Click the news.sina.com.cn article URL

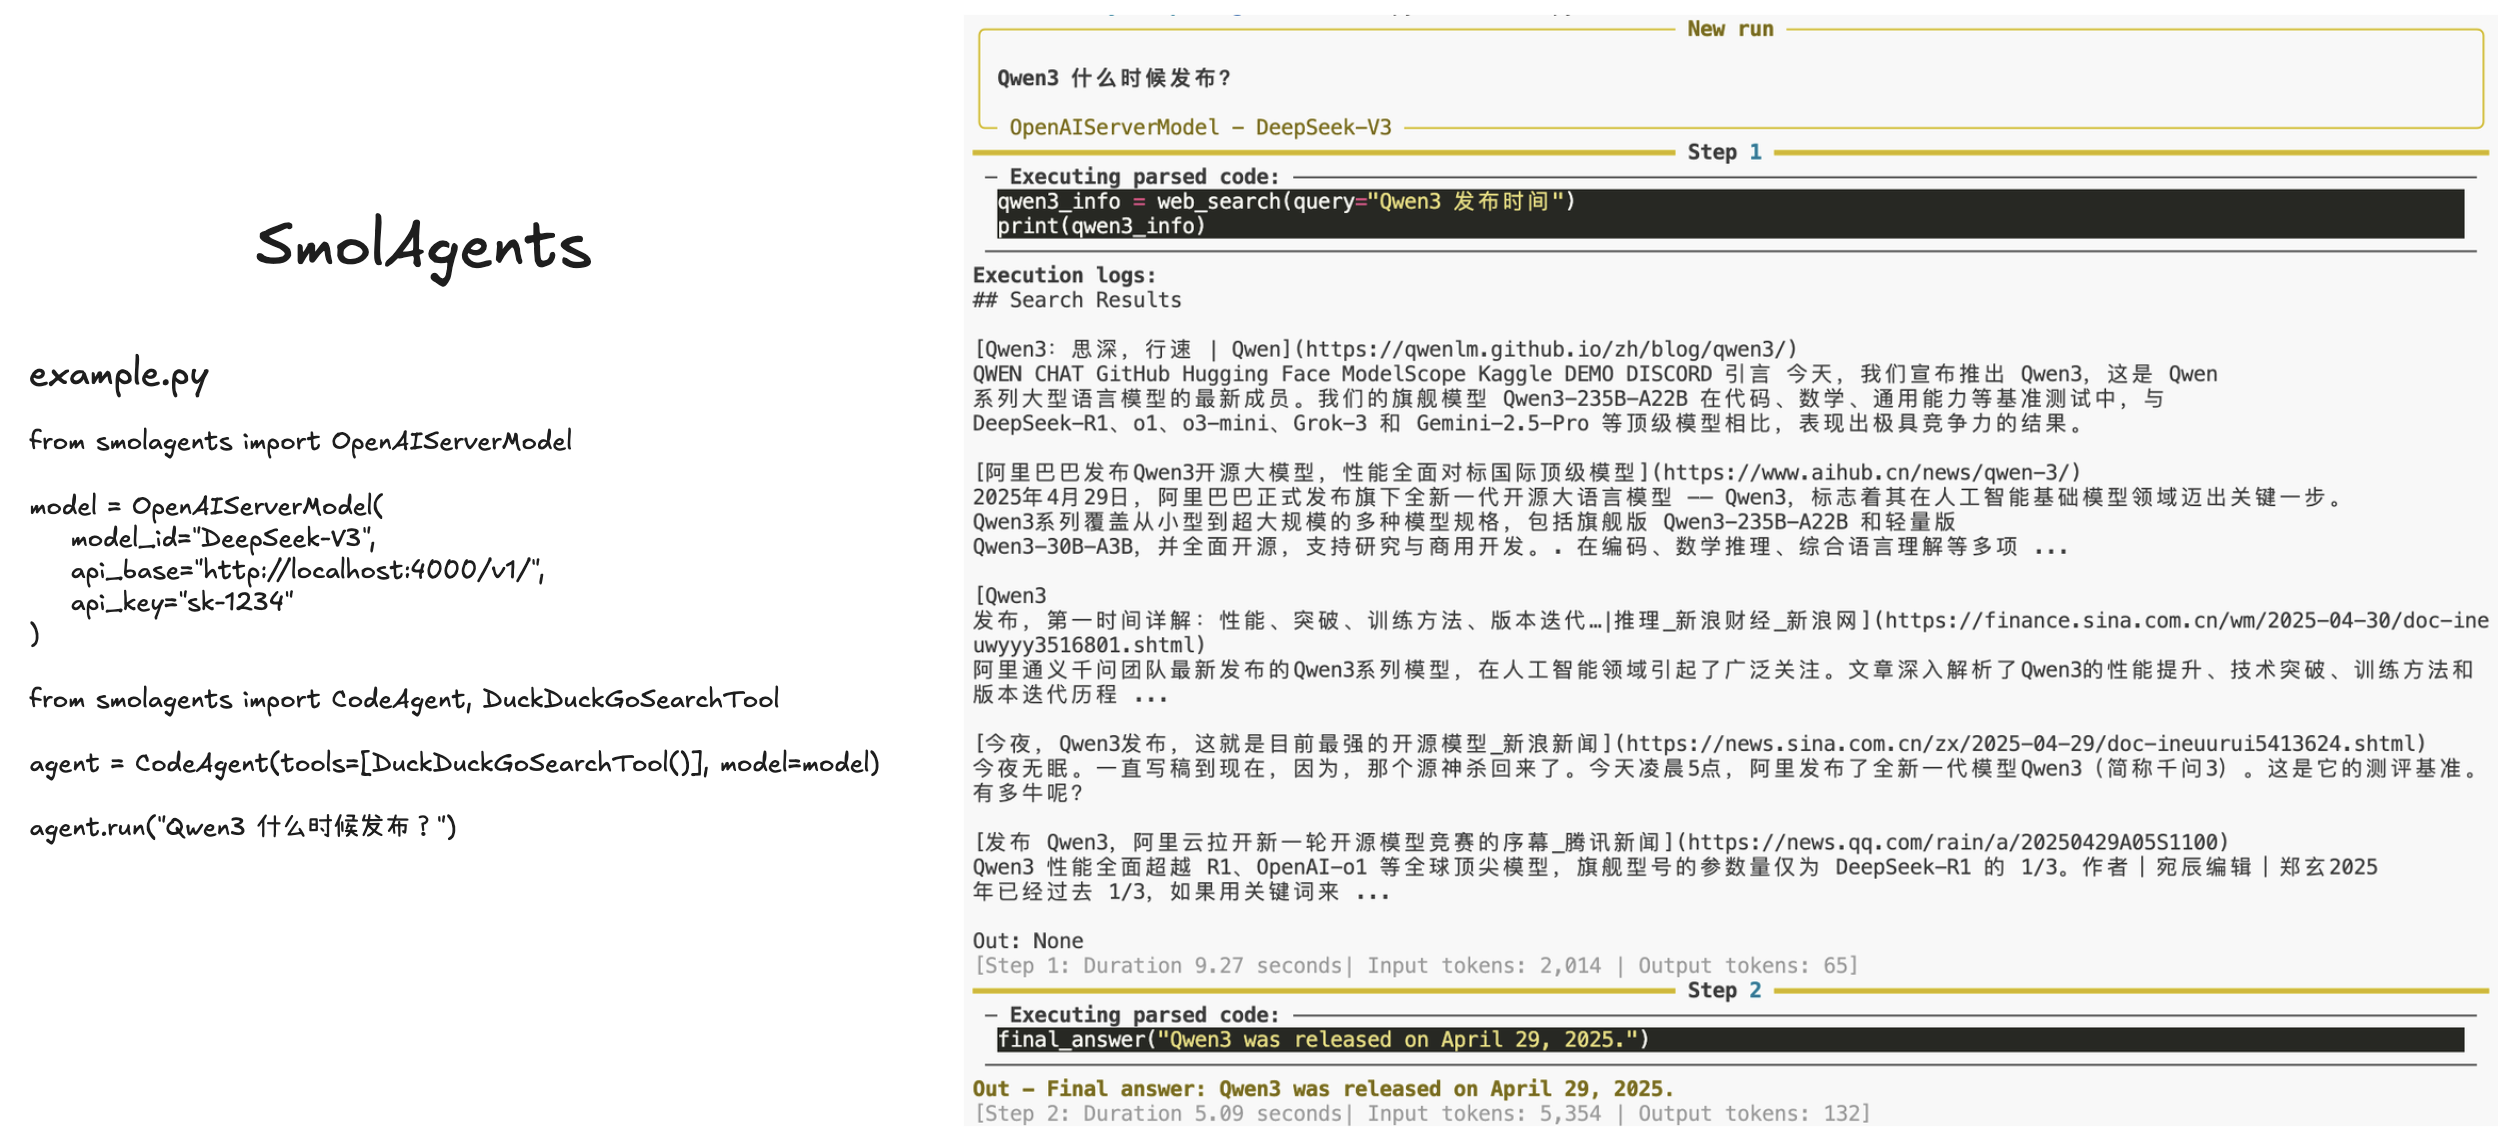(2020, 743)
